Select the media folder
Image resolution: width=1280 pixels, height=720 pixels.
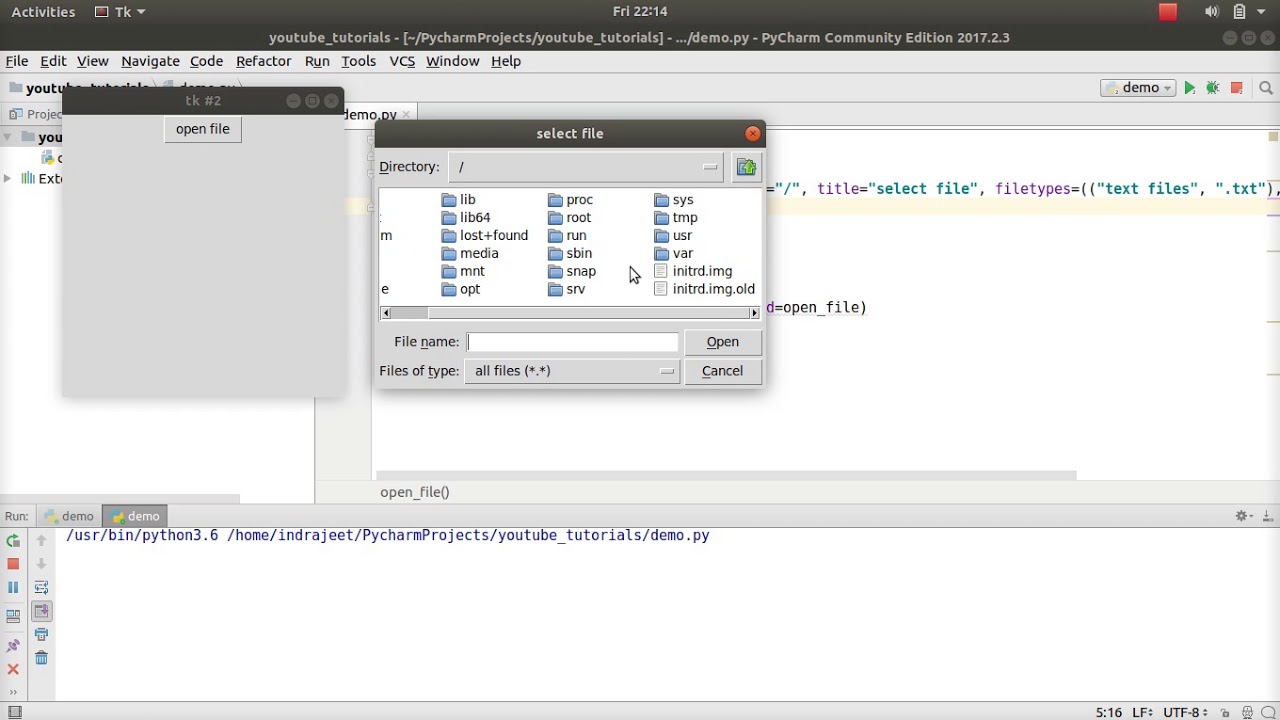(470, 254)
